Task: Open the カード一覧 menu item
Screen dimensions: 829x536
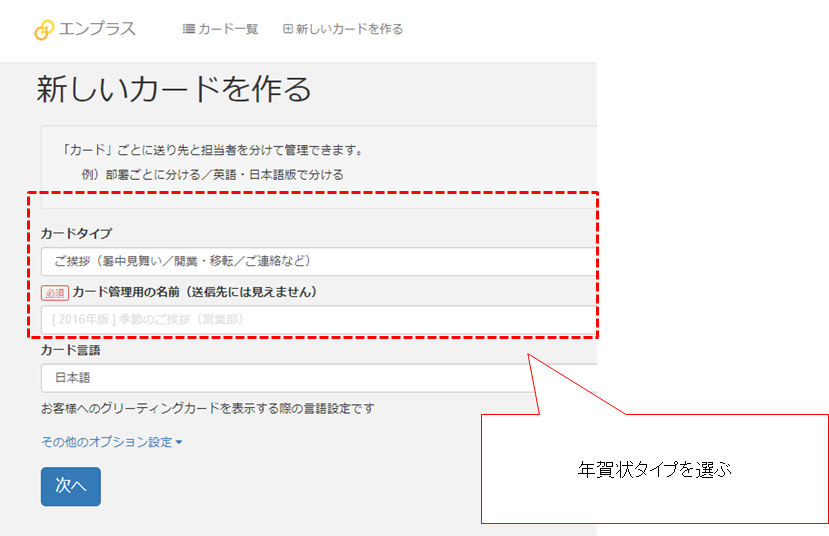Action: tap(227, 29)
